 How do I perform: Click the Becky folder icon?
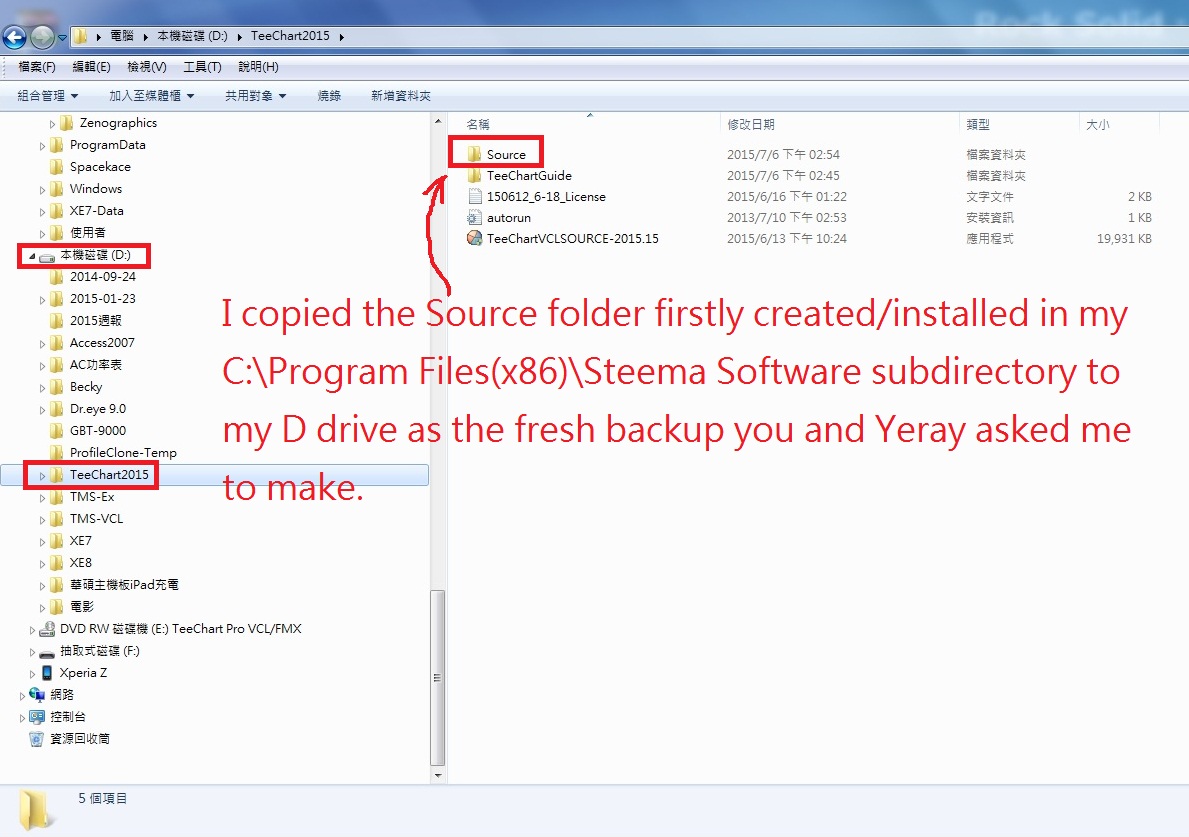coord(57,387)
